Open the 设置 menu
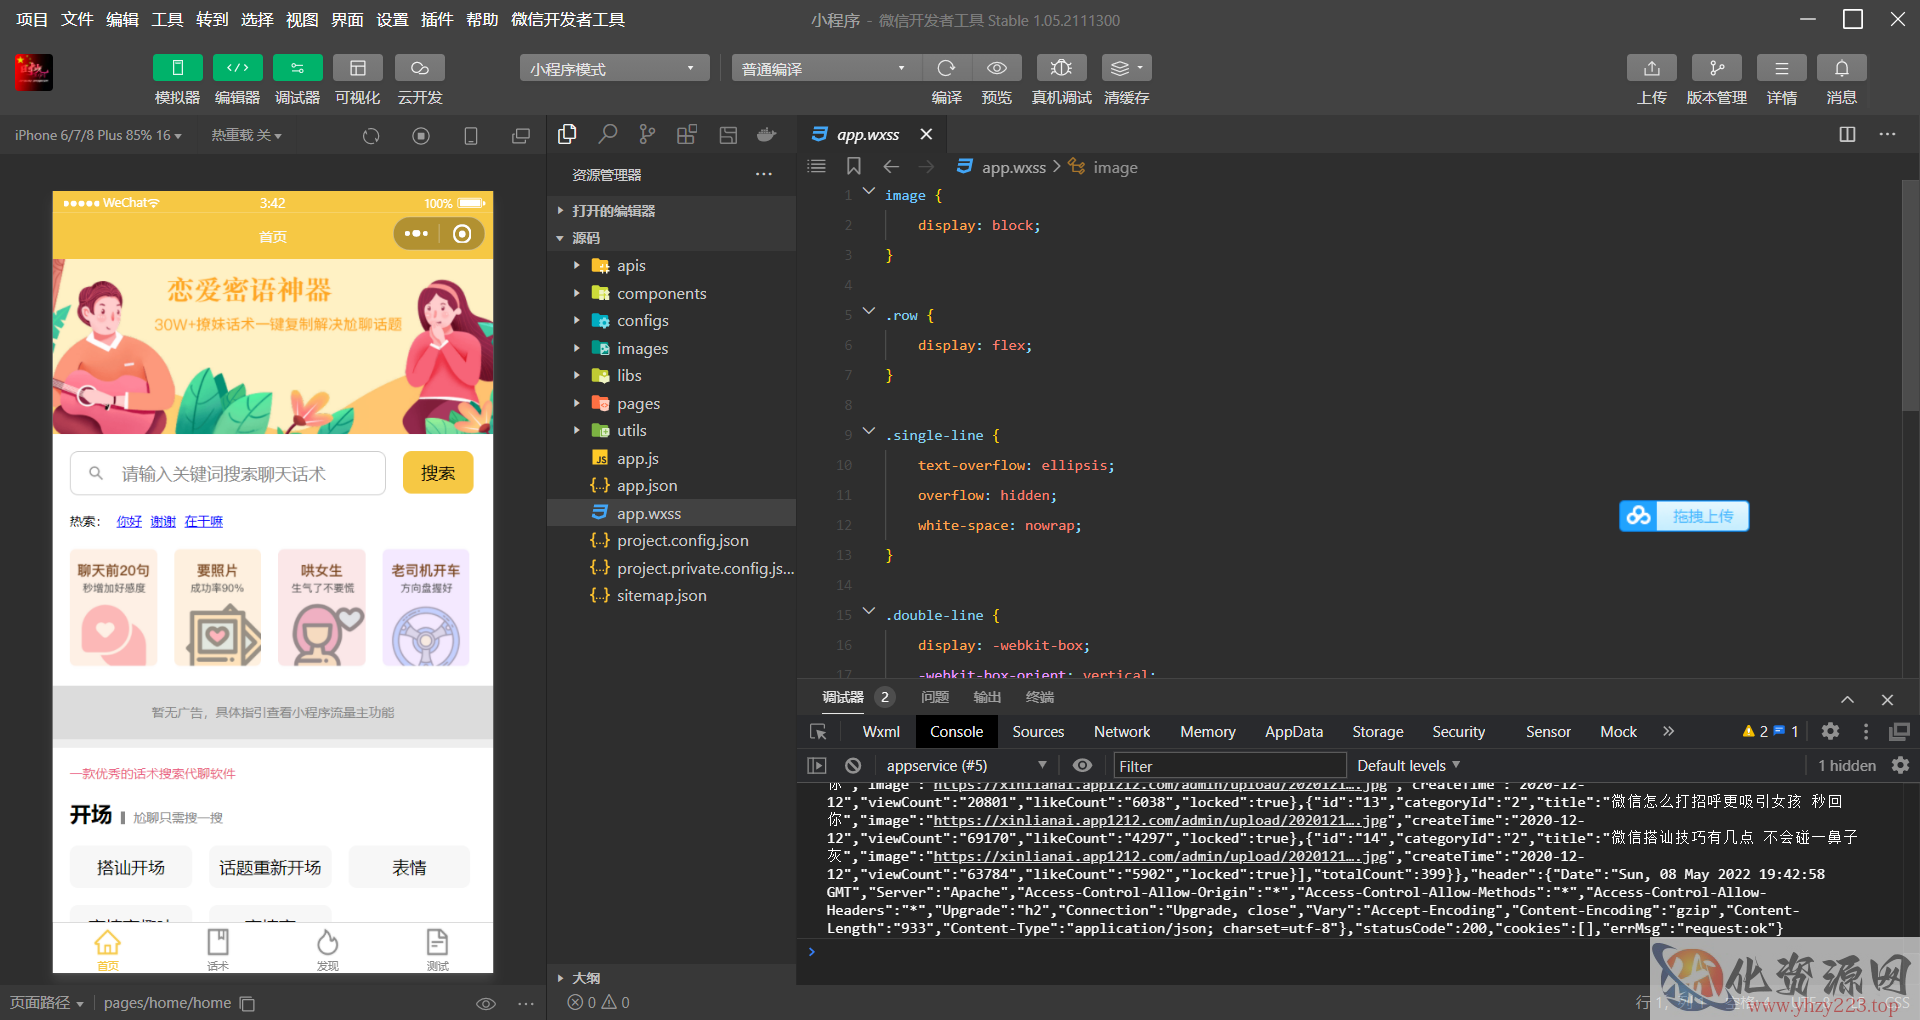Screen dimensions: 1920x1020 tap(392, 19)
